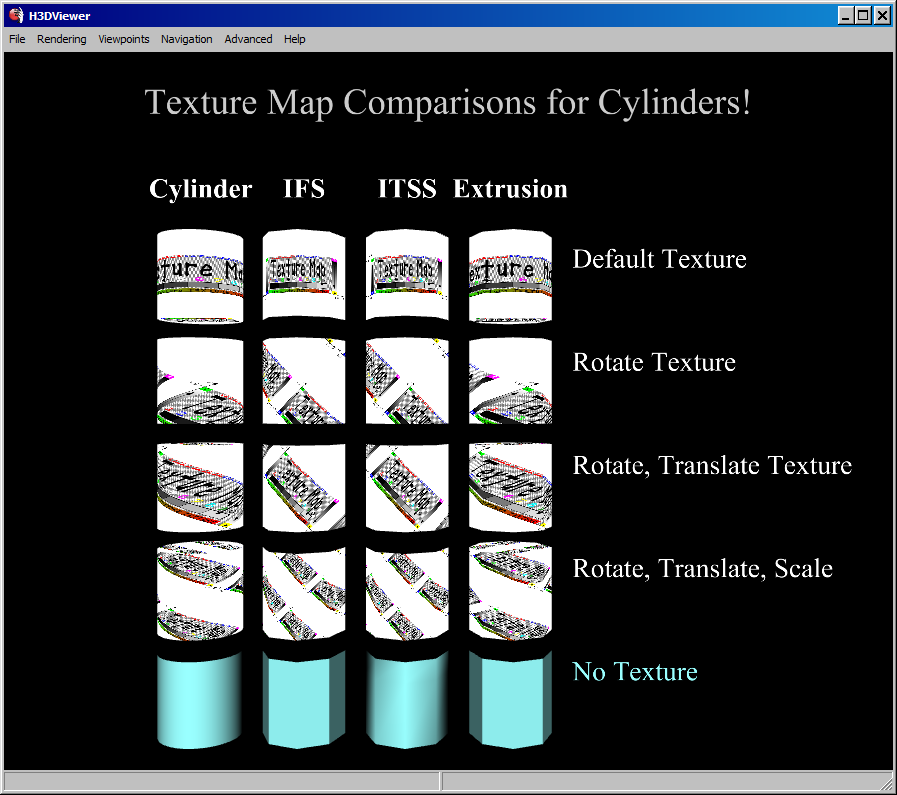The width and height of the screenshot is (897, 795).
Task: Select the IFS default texture cylinder
Action: (x=304, y=275)
